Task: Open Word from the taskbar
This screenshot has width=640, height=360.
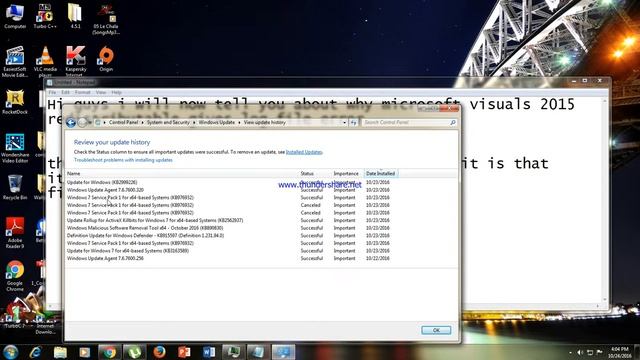Action: click(x=209, y=352)
